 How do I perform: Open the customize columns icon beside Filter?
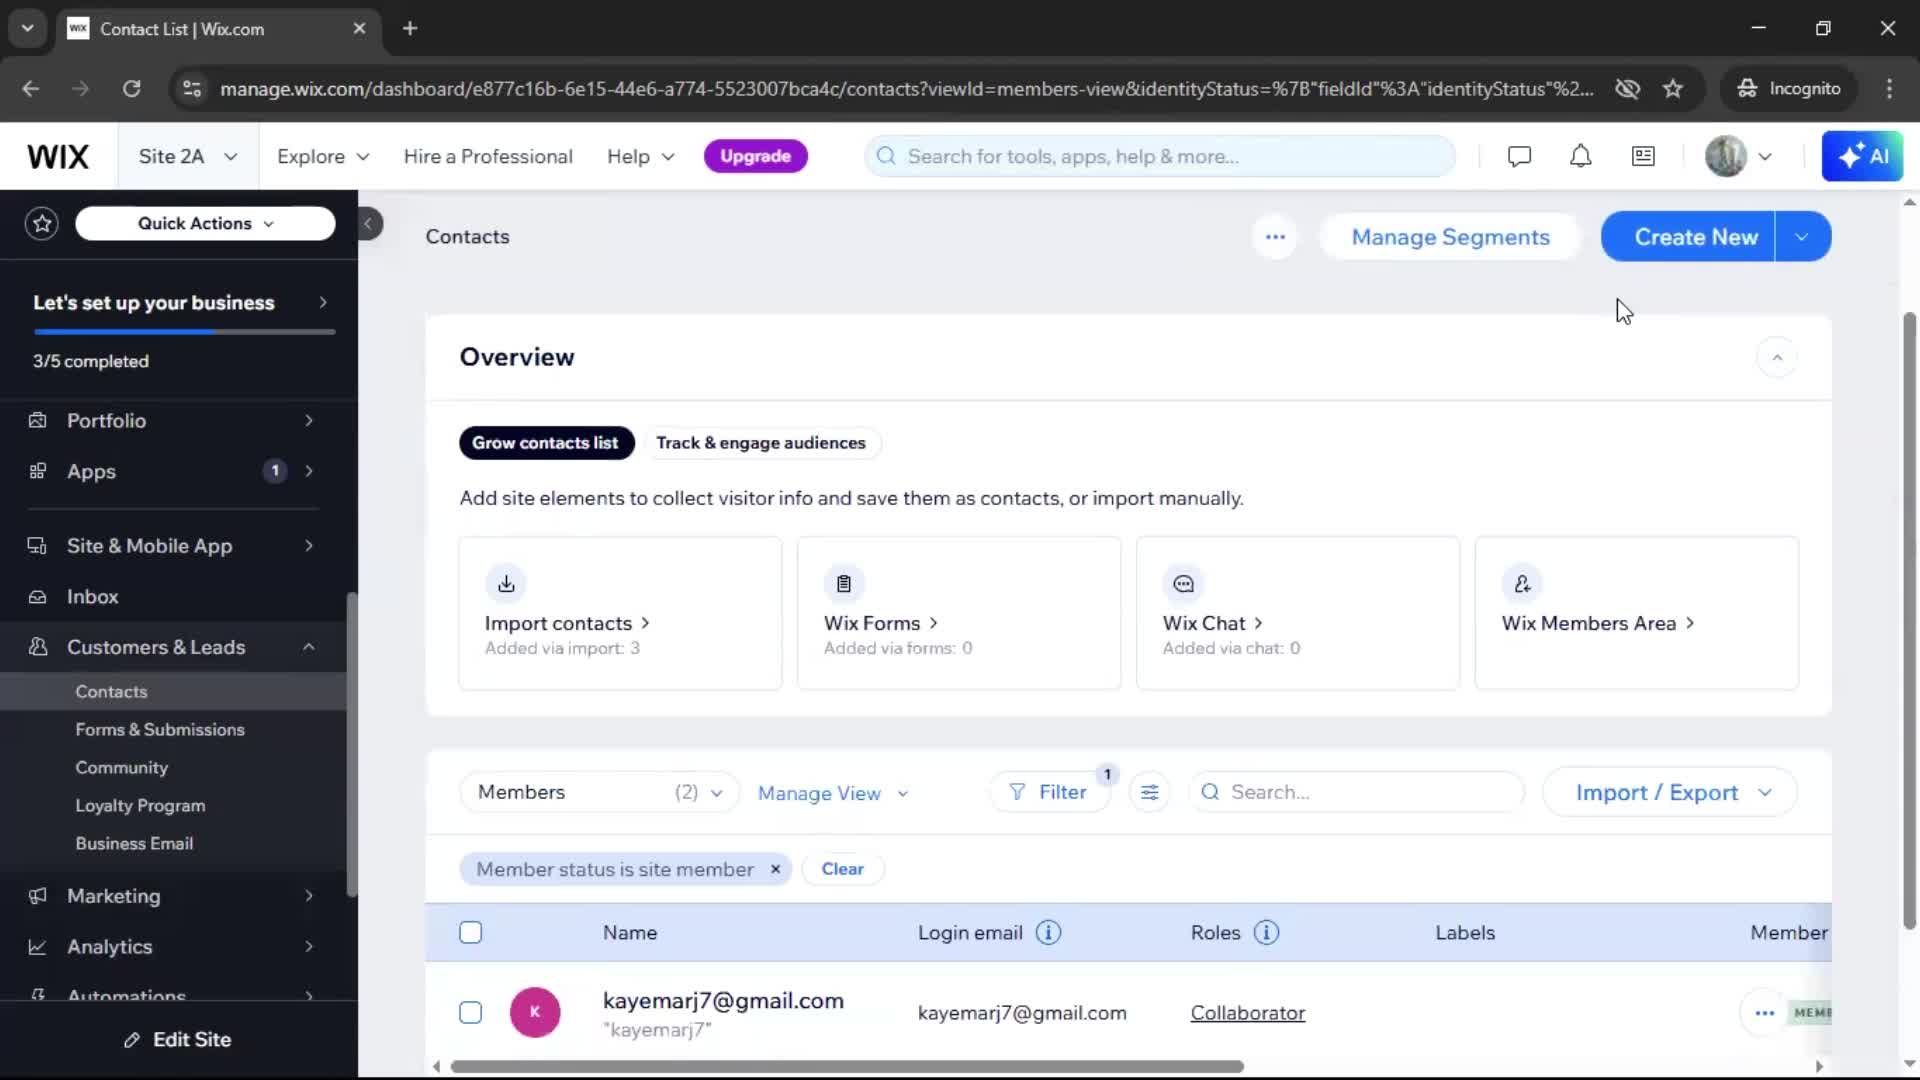(1150, 792)
